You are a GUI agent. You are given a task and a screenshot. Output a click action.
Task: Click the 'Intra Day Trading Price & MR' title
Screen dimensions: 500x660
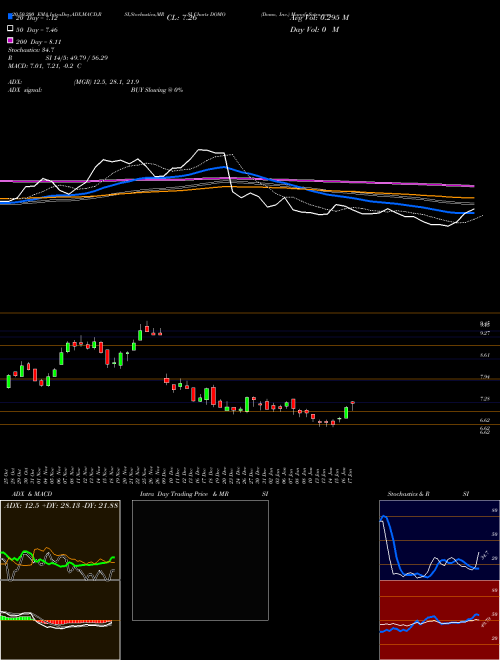pos(184,494)
